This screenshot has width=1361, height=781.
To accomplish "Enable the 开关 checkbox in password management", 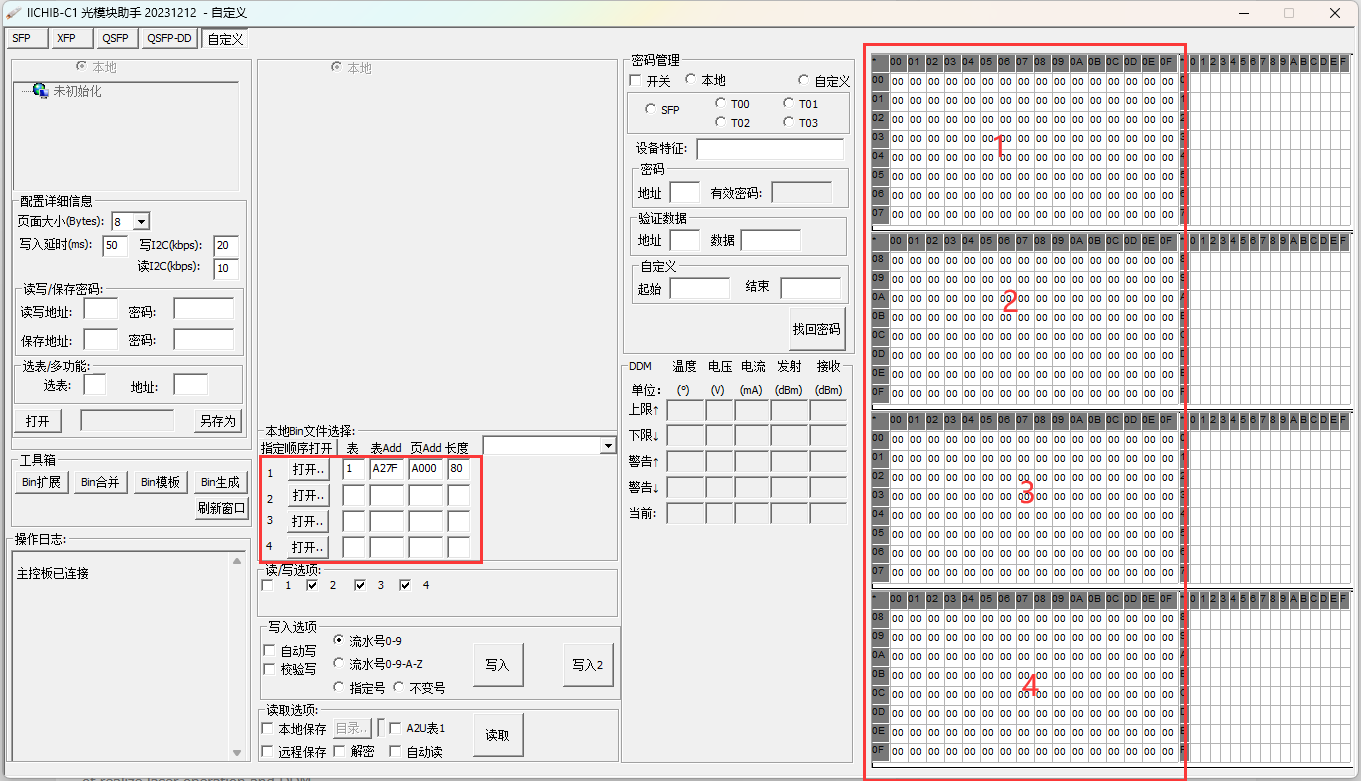I will 636,81.
